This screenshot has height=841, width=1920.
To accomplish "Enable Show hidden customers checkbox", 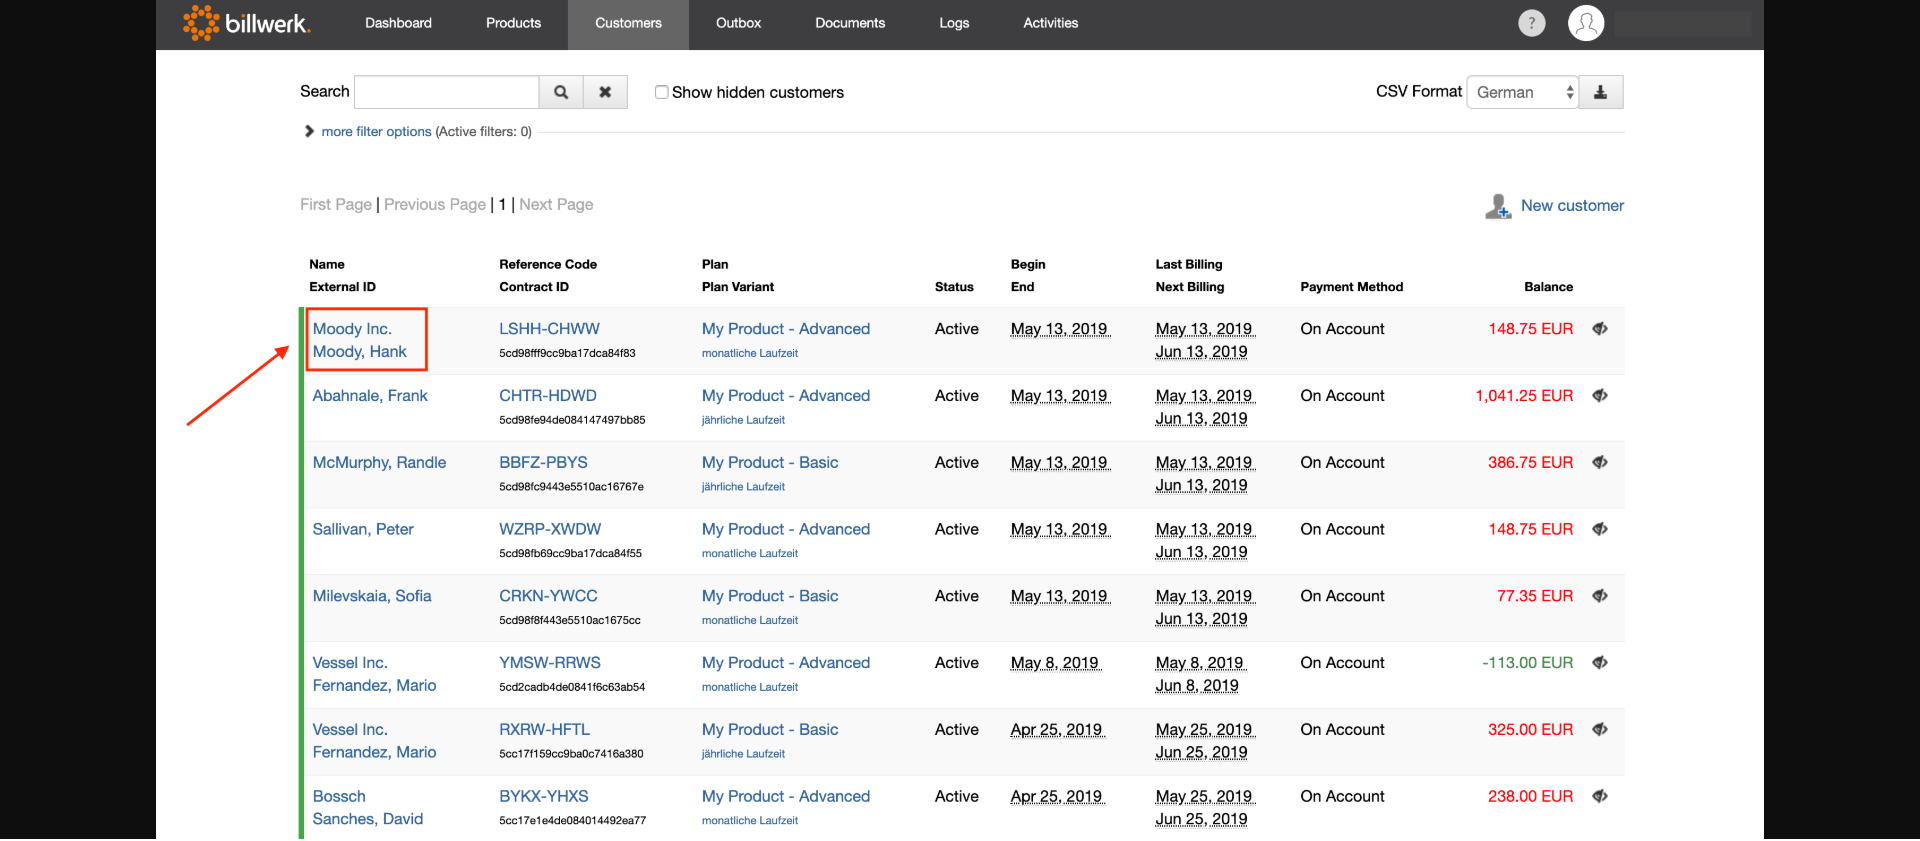I will pyautogui.click(x=661, y=92).
